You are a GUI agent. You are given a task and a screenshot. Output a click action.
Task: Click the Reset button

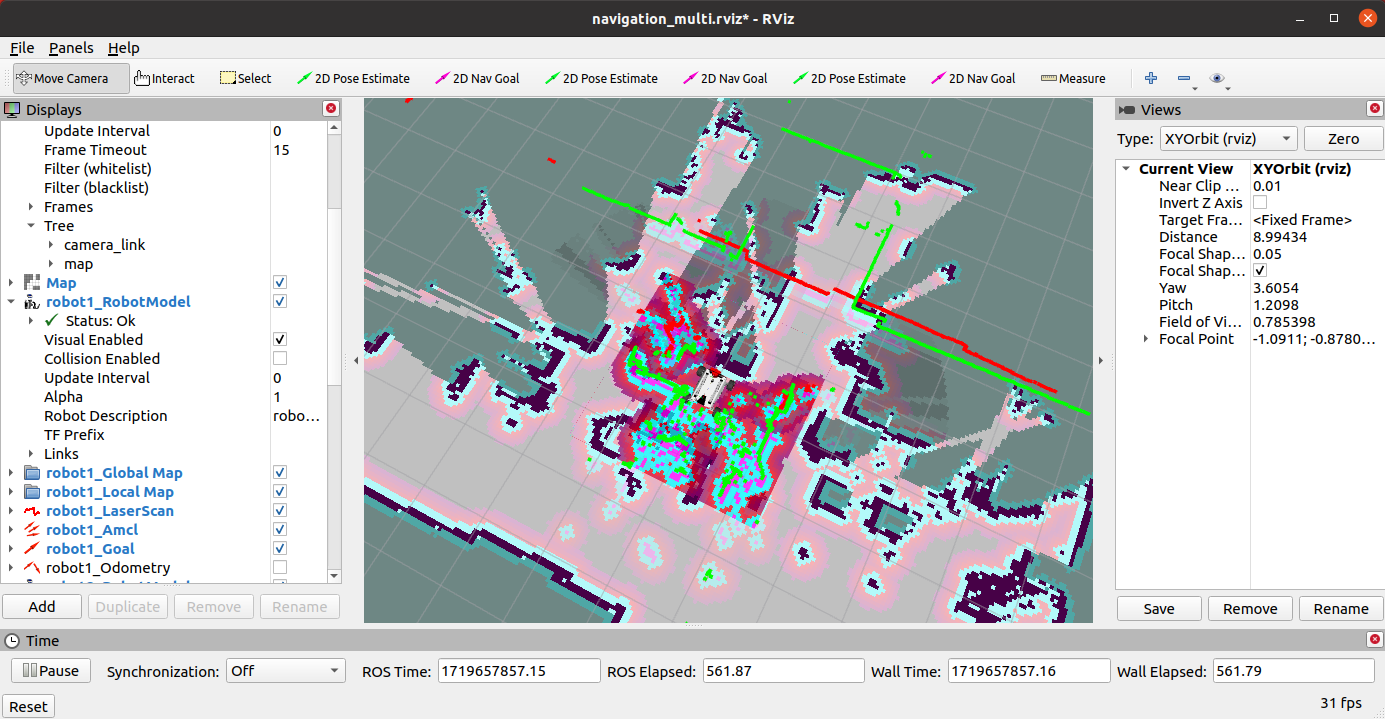pos(28,706)
